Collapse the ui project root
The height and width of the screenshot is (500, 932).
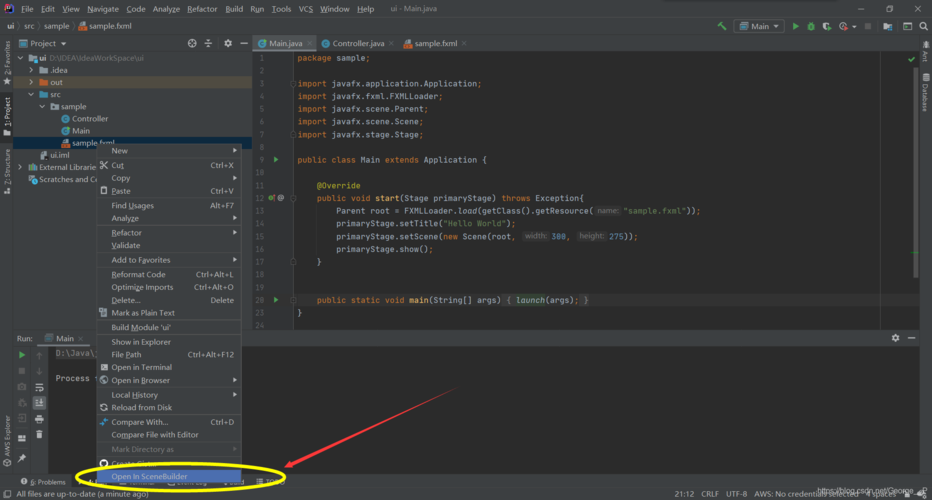click(21, 58)
